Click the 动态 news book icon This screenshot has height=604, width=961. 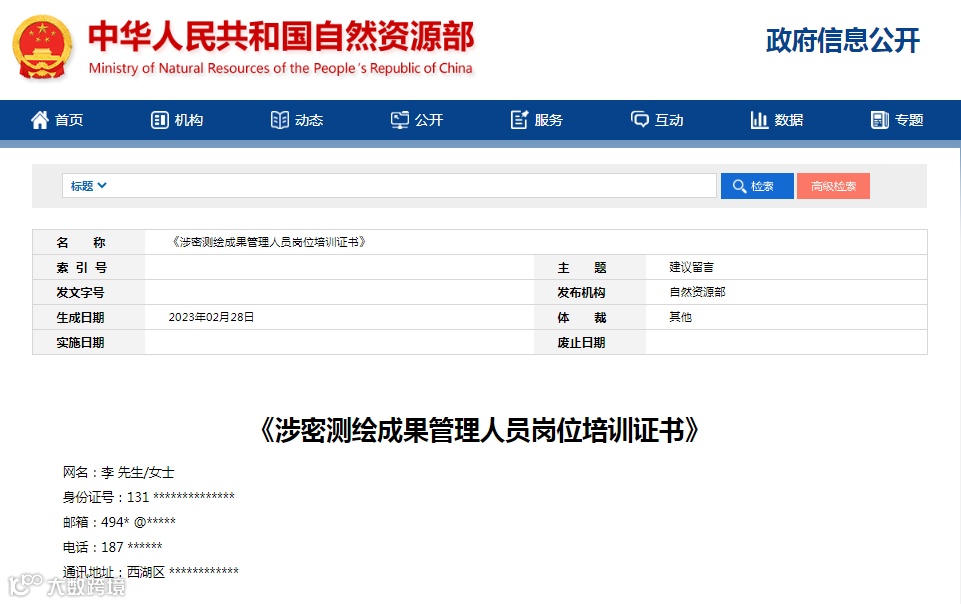pos(279,120)
